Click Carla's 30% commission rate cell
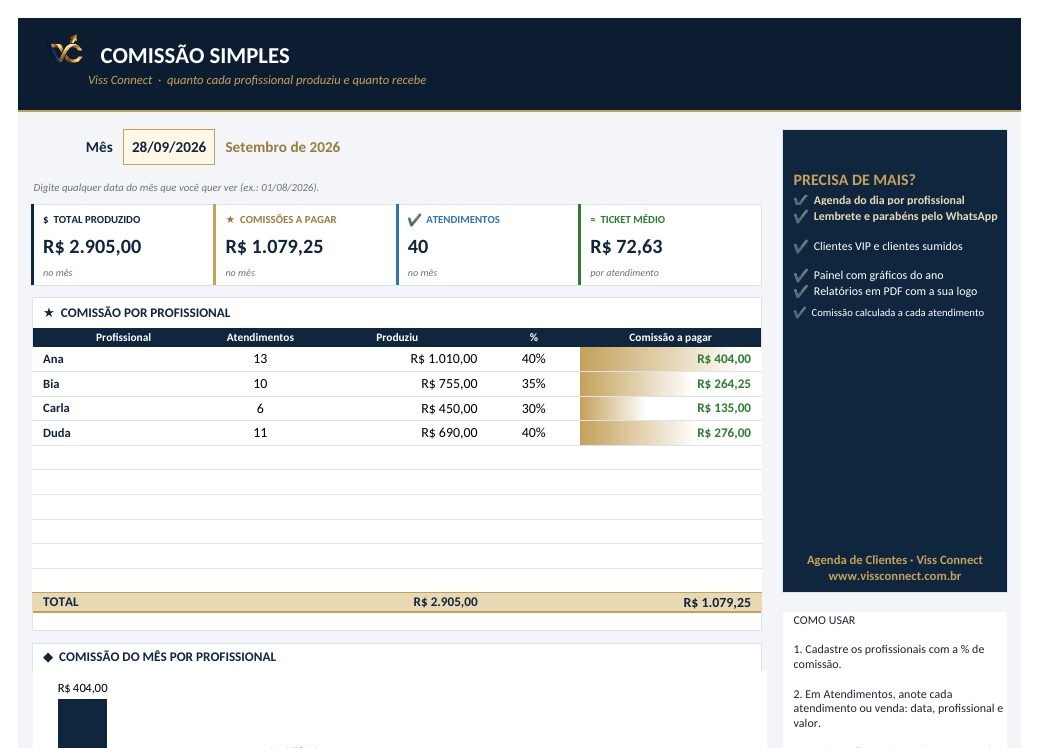1039x748 pixels. (x=533, y=408)
